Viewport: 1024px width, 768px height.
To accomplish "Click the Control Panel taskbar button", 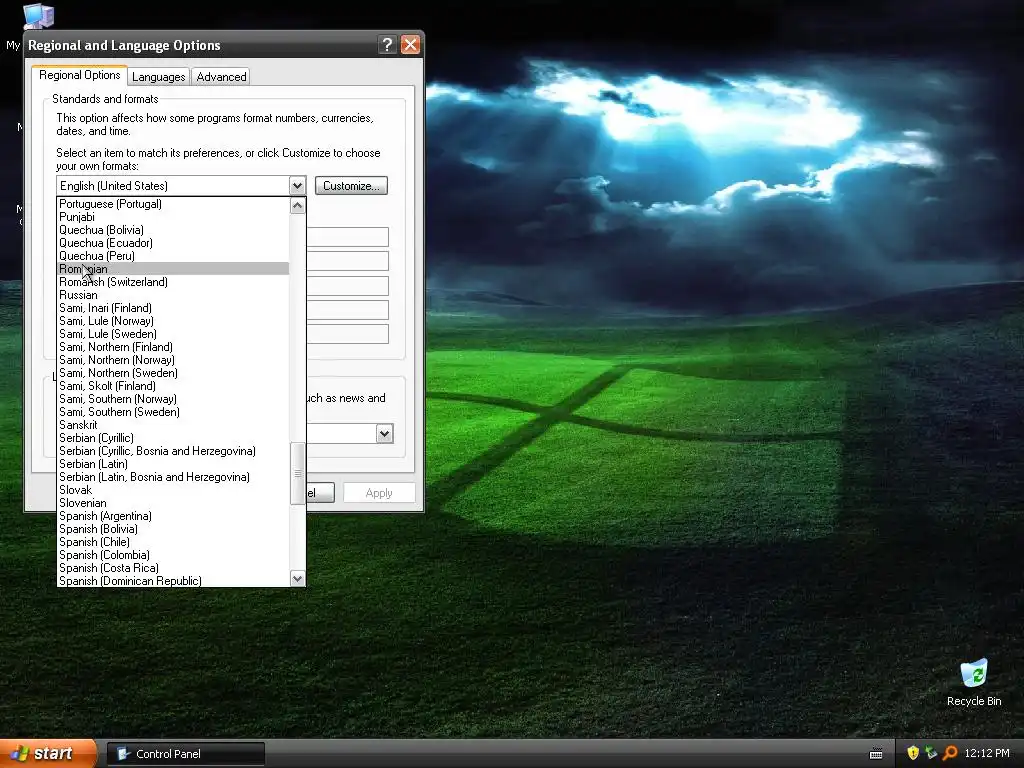I will coord(186,754).
